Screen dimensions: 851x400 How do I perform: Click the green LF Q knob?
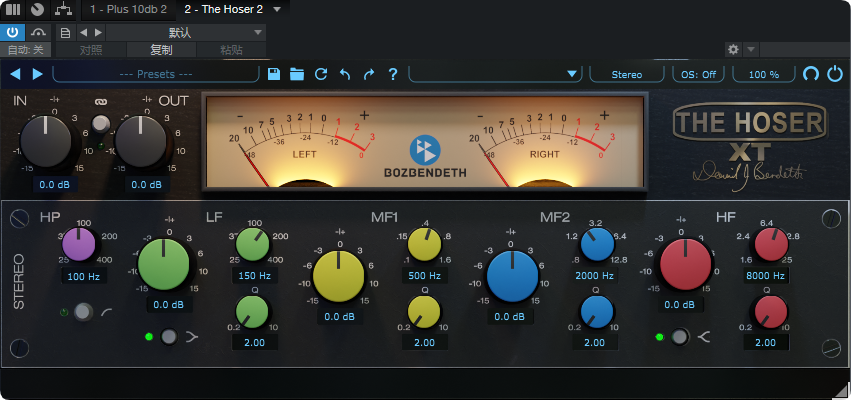click(252, 312)
